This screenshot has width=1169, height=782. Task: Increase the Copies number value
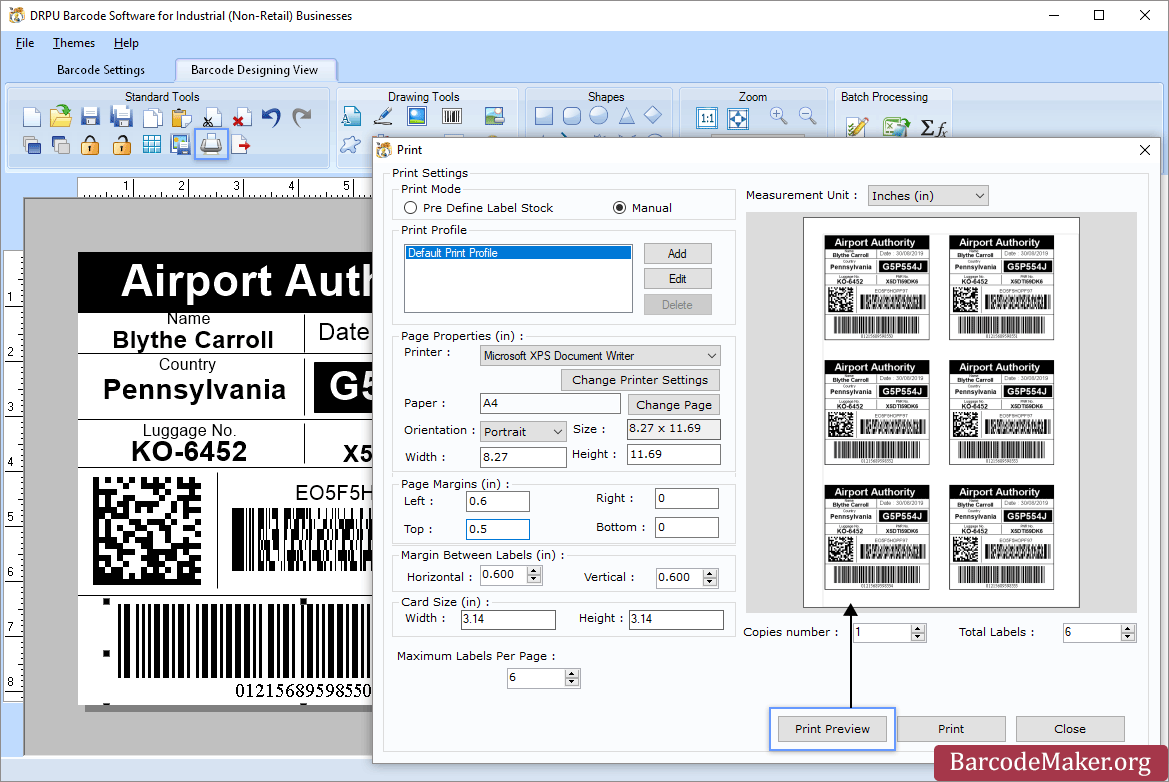point(918,628)
